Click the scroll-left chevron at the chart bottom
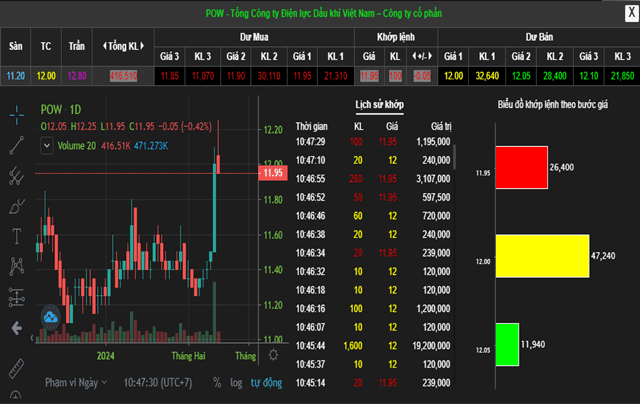This screenshot has width=640, height=404. click(x=32, y=338)
